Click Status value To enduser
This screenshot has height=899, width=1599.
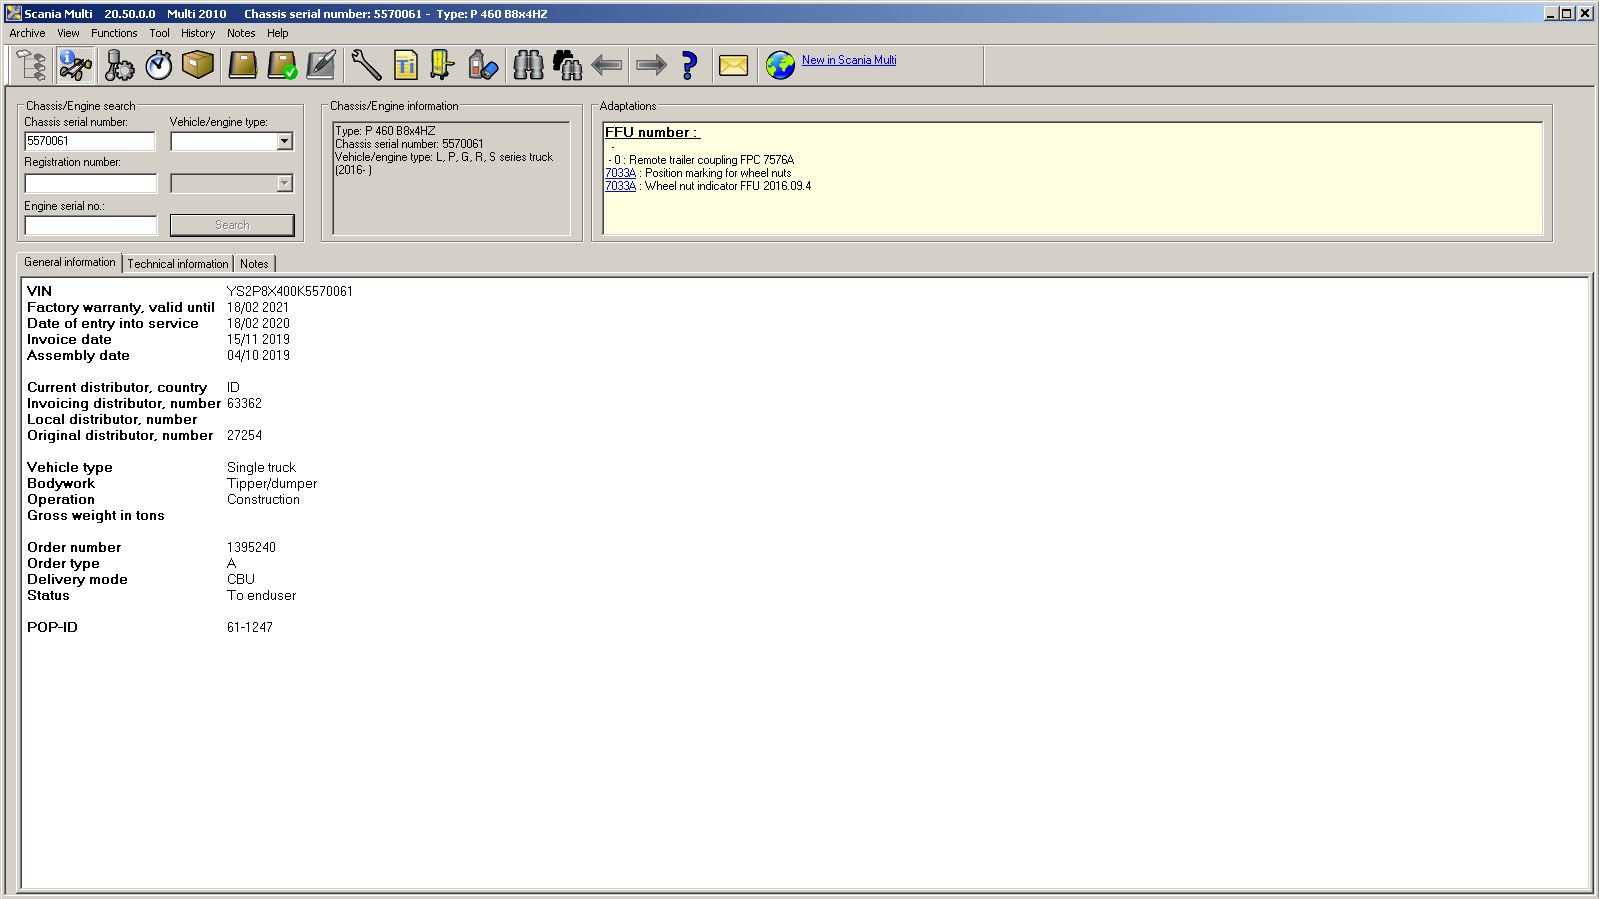point(261,595)
